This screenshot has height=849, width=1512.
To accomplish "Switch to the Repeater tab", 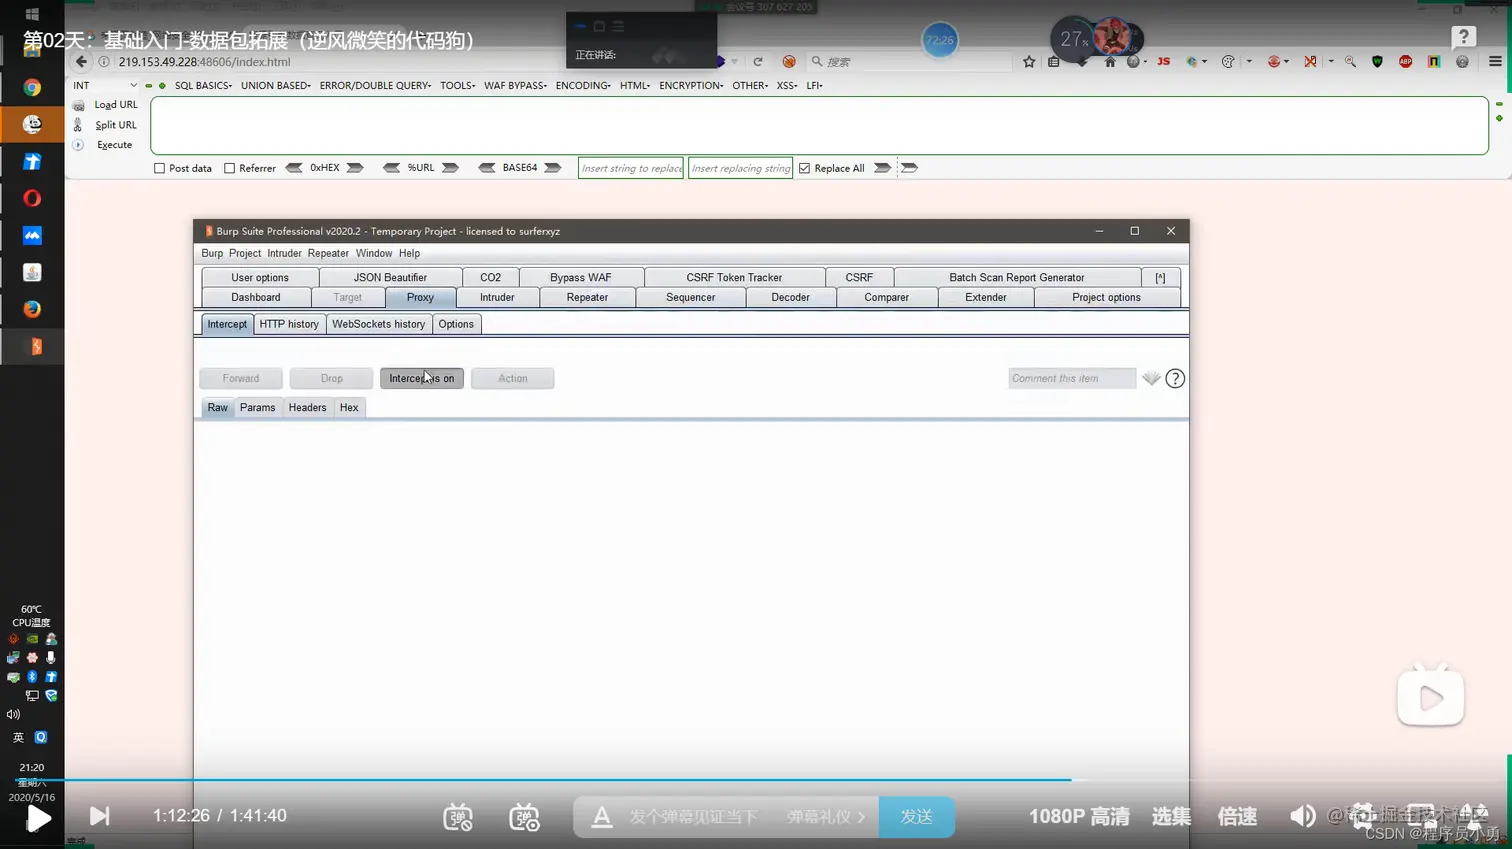I will pos(587,298).
